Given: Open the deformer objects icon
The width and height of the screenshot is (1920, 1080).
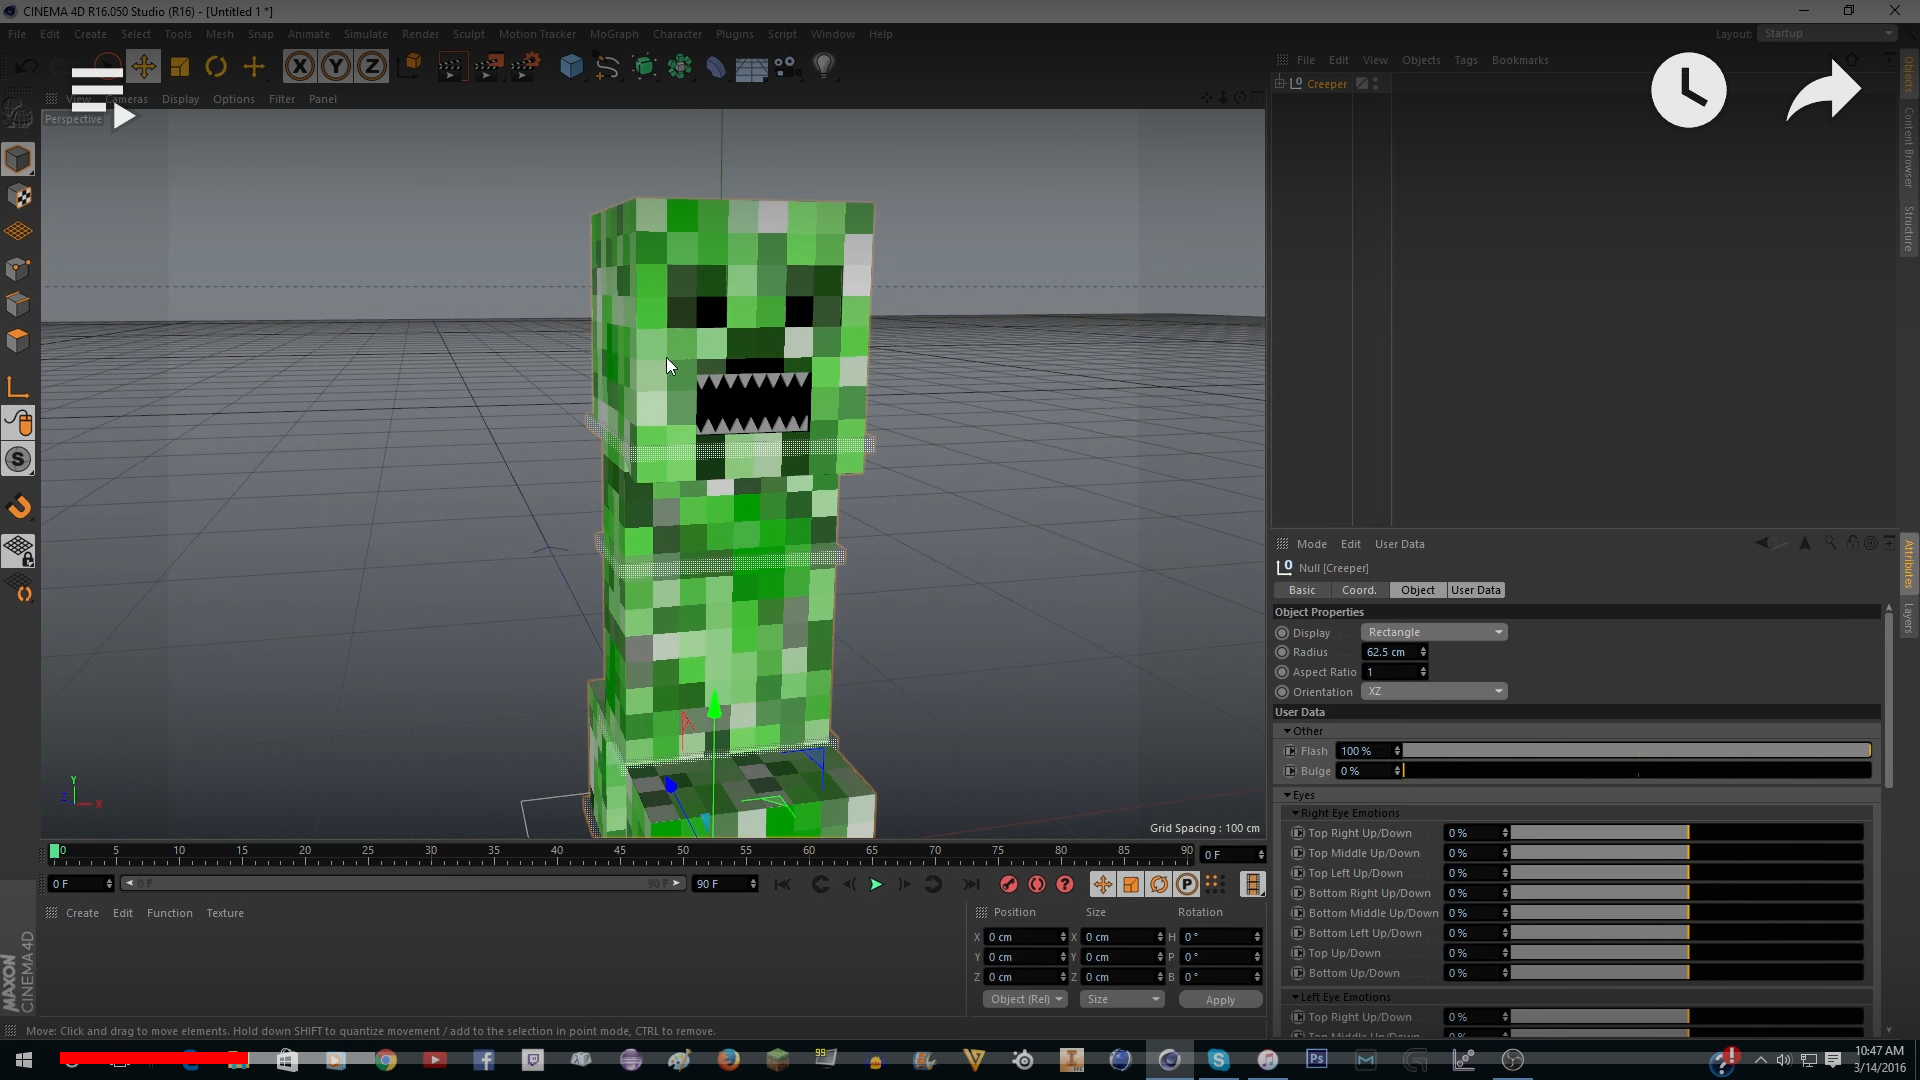Looking at the screenshot, I should point(716,67).
